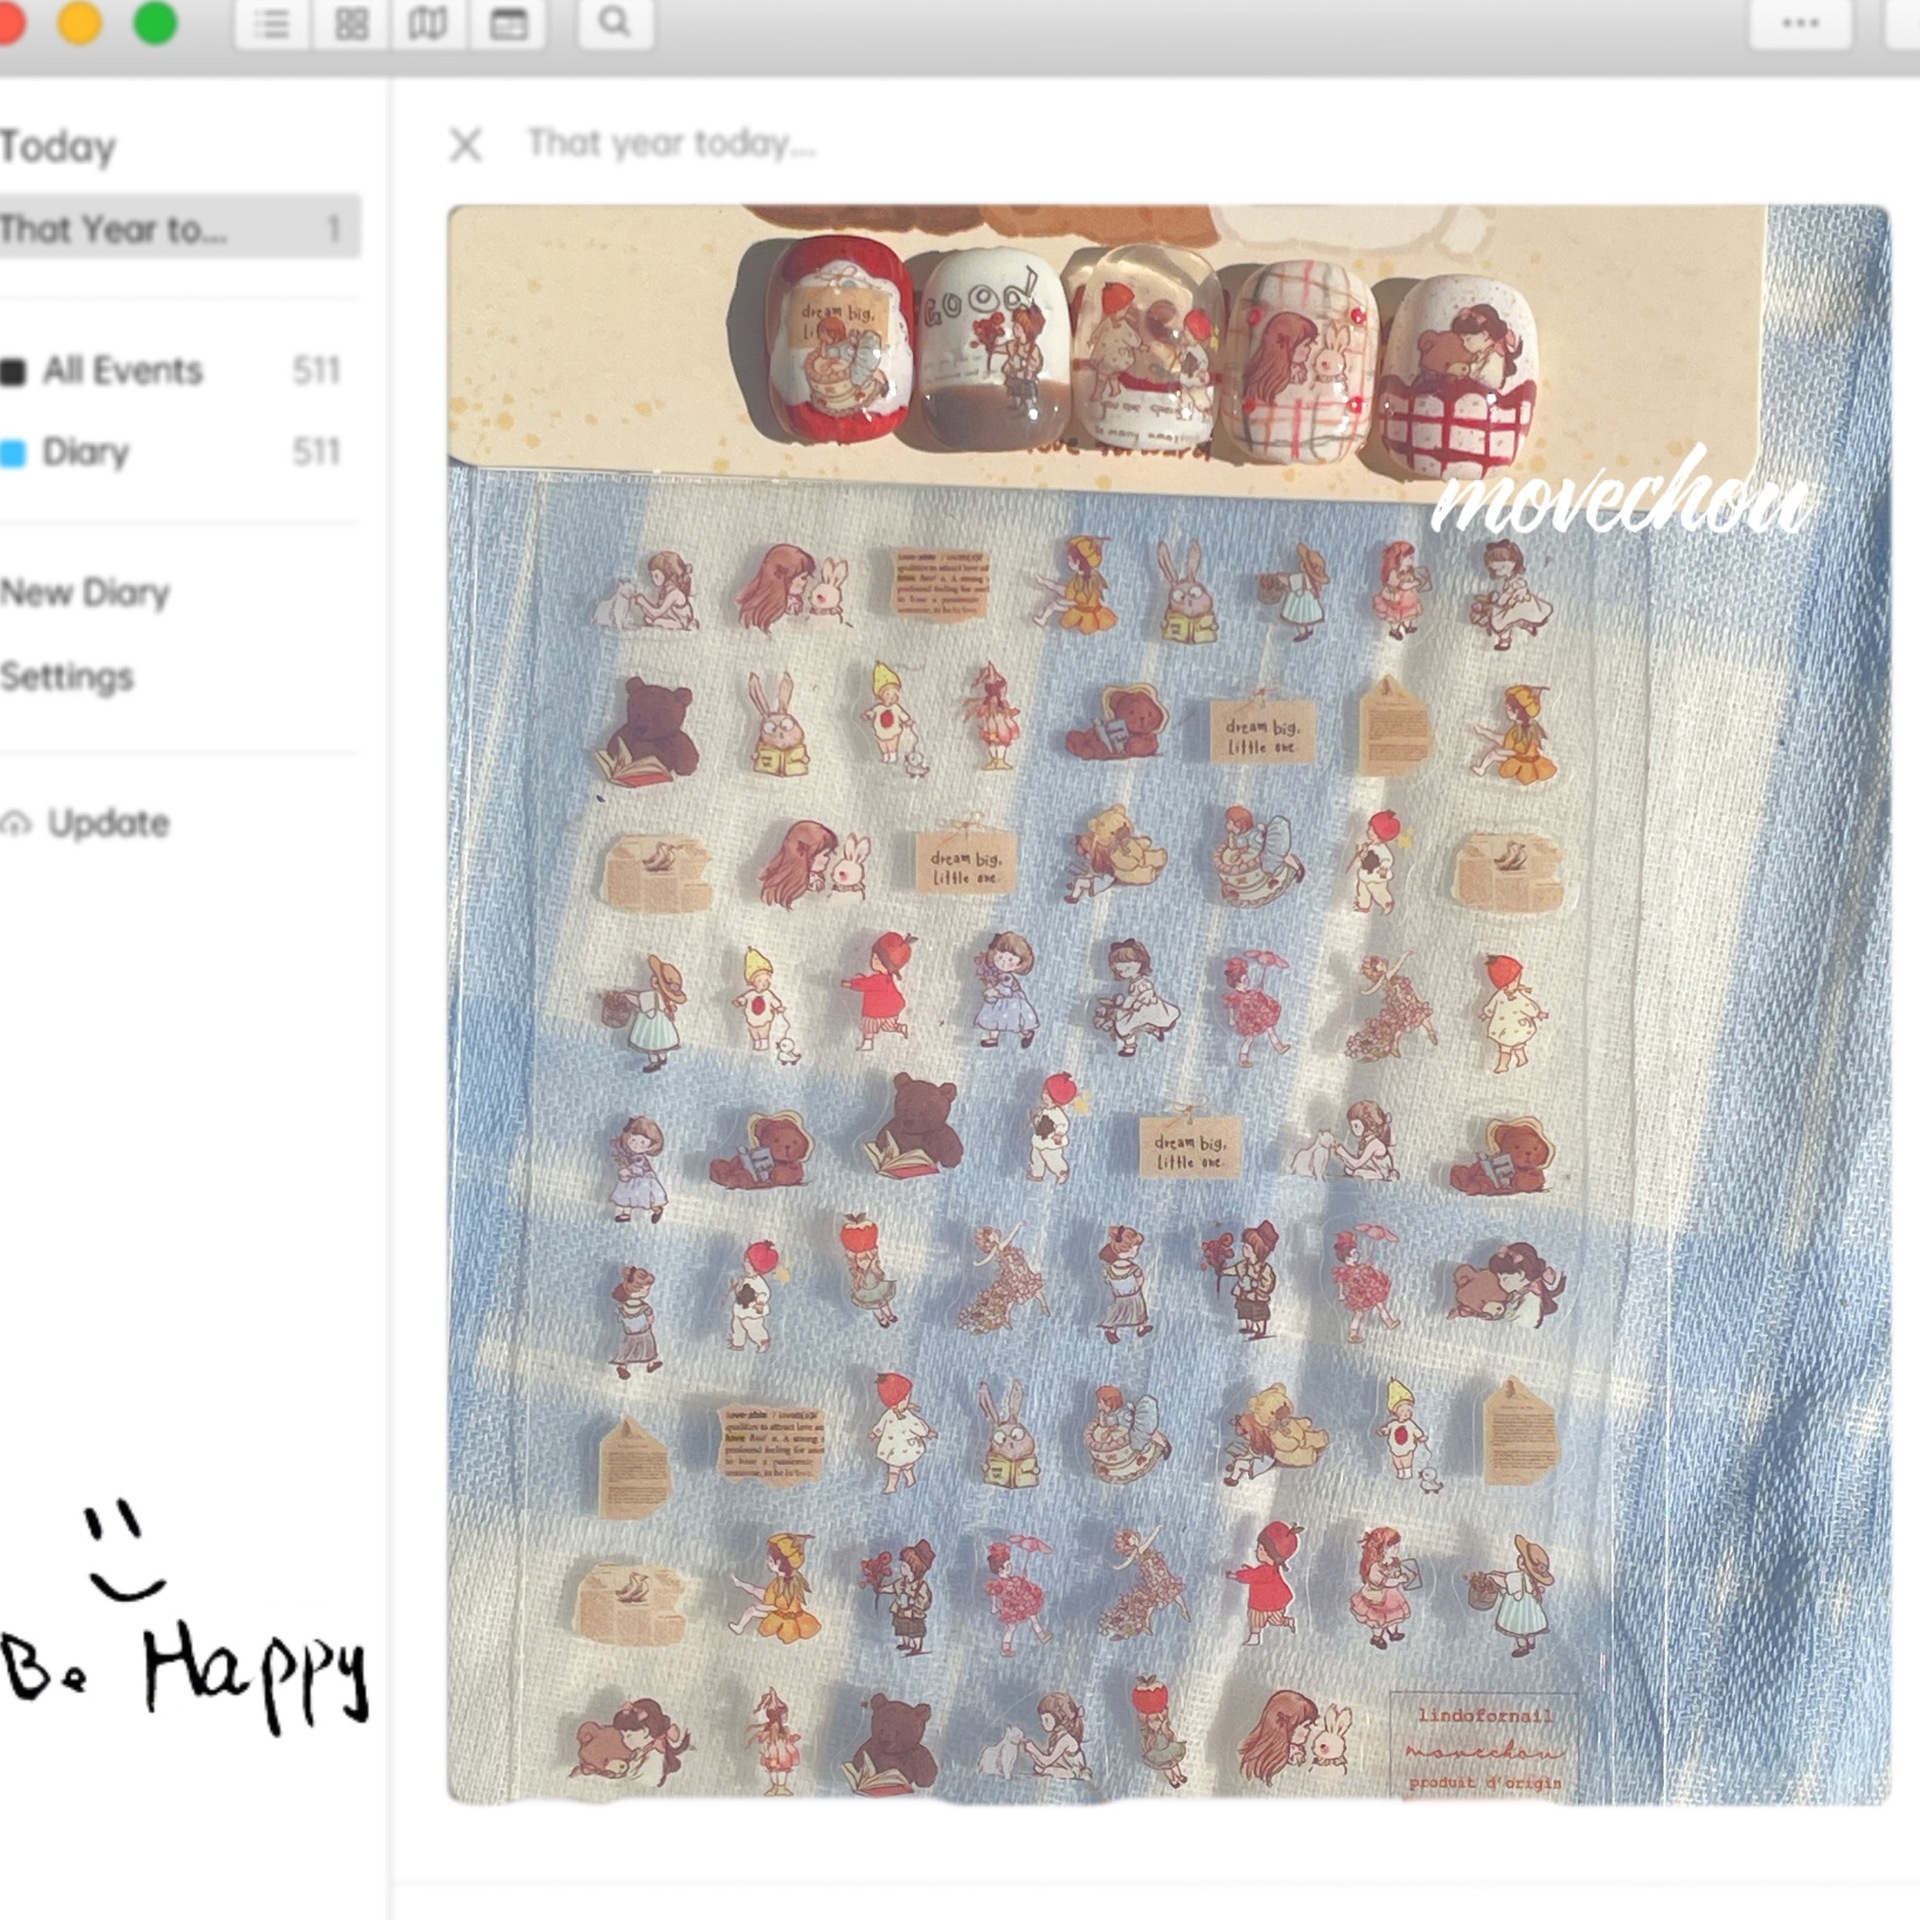Viewport: 1920px width, 1920px height.
Task: Click New Diary
Action: pos(86,593)
